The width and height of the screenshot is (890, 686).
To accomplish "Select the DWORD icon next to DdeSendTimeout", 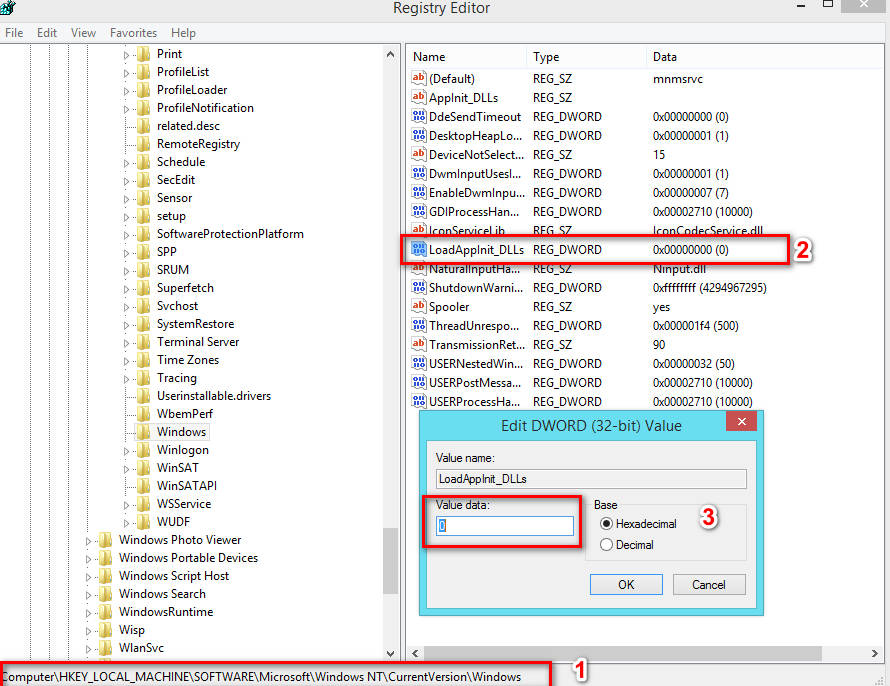I will coord(418,116).
